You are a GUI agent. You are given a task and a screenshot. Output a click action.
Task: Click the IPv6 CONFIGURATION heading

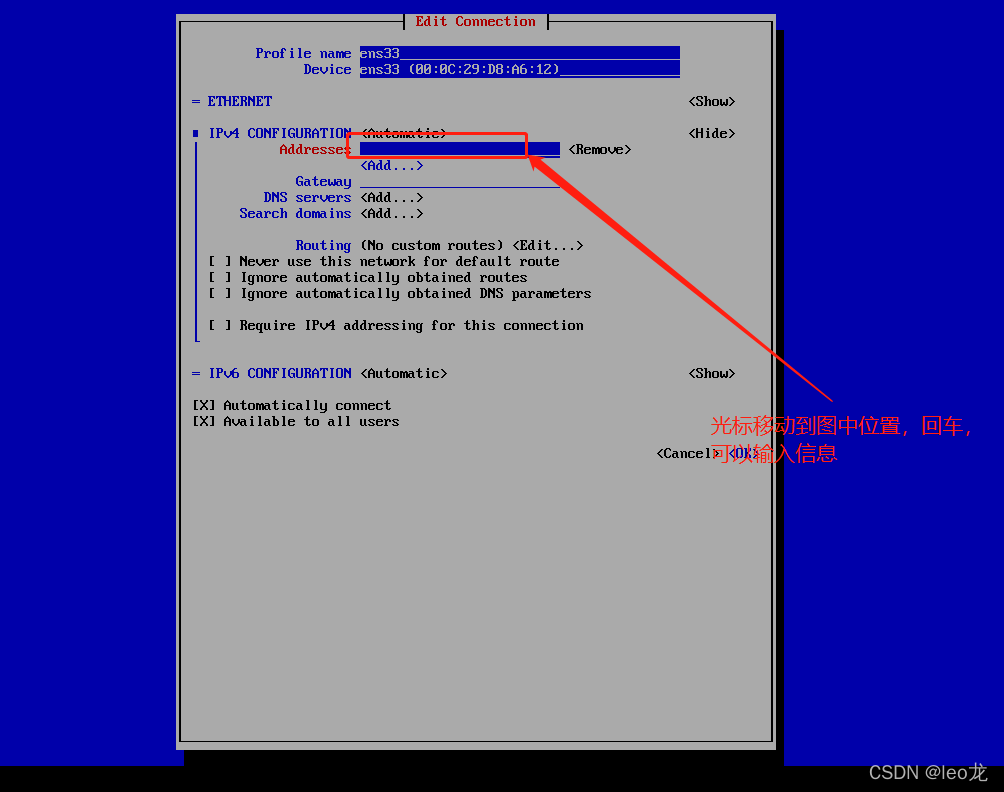(x=280, y=373)
